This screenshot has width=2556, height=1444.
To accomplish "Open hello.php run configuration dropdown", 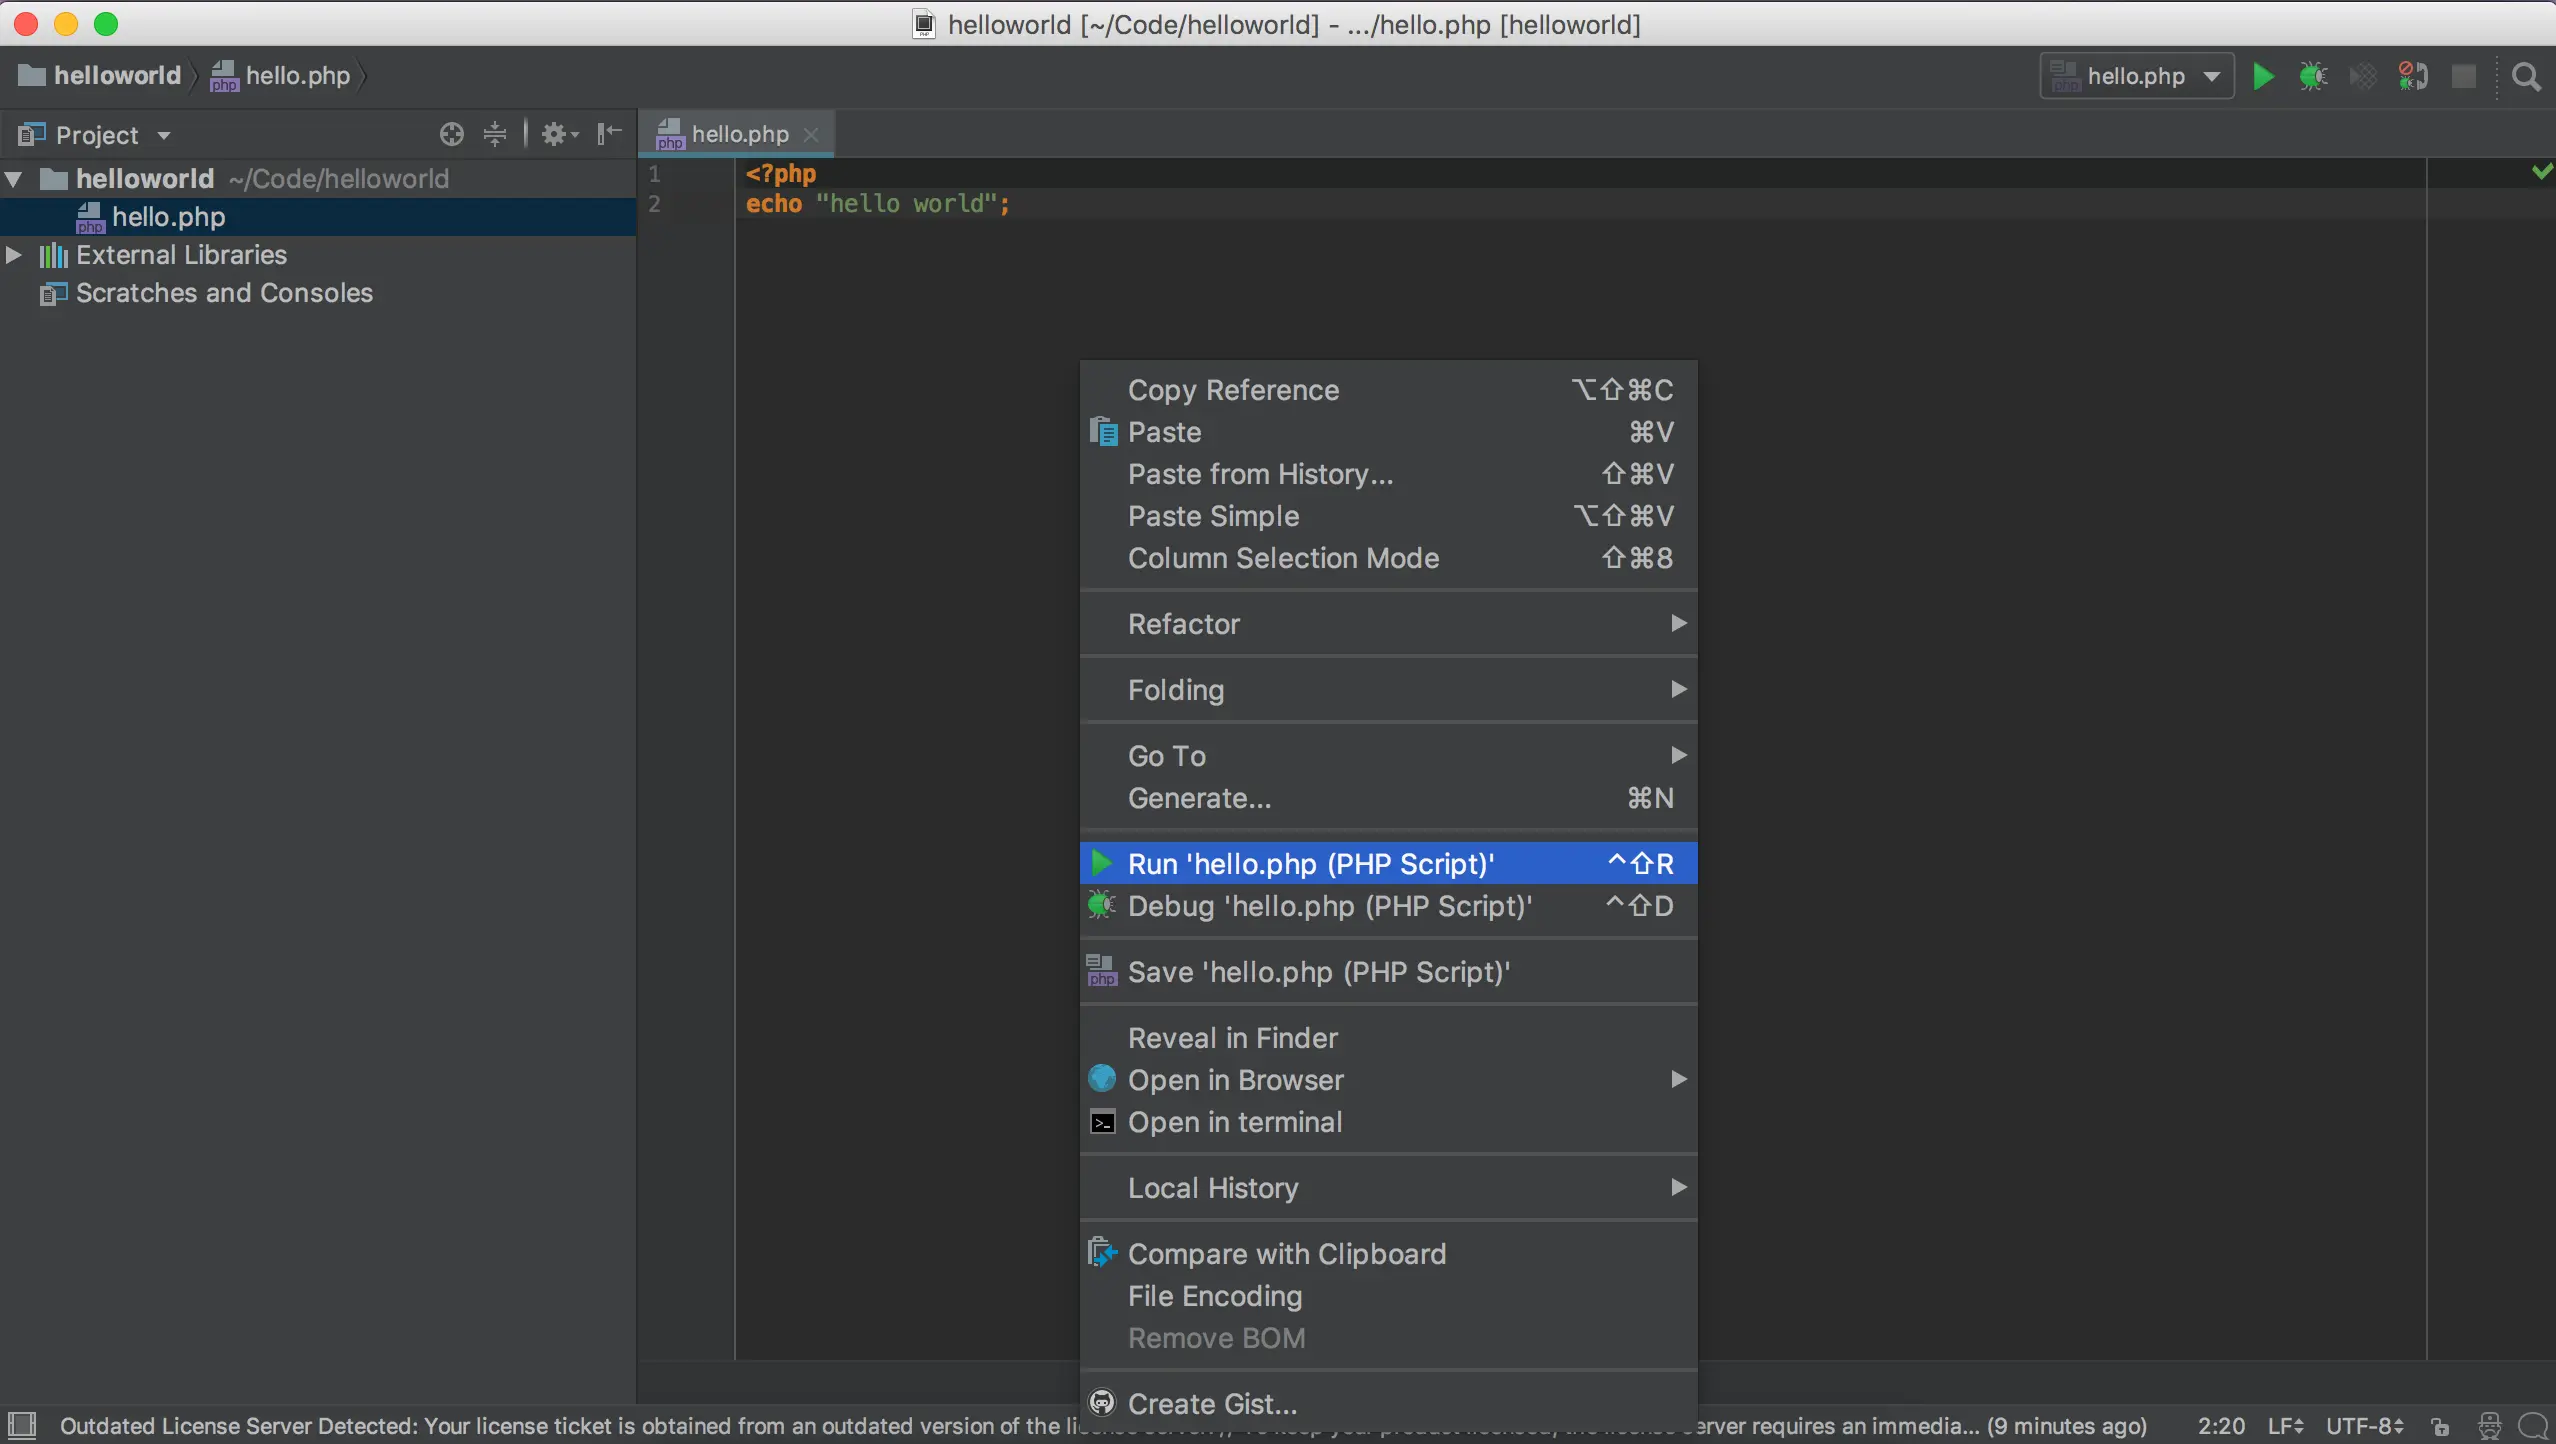I will coord(2136,76).
